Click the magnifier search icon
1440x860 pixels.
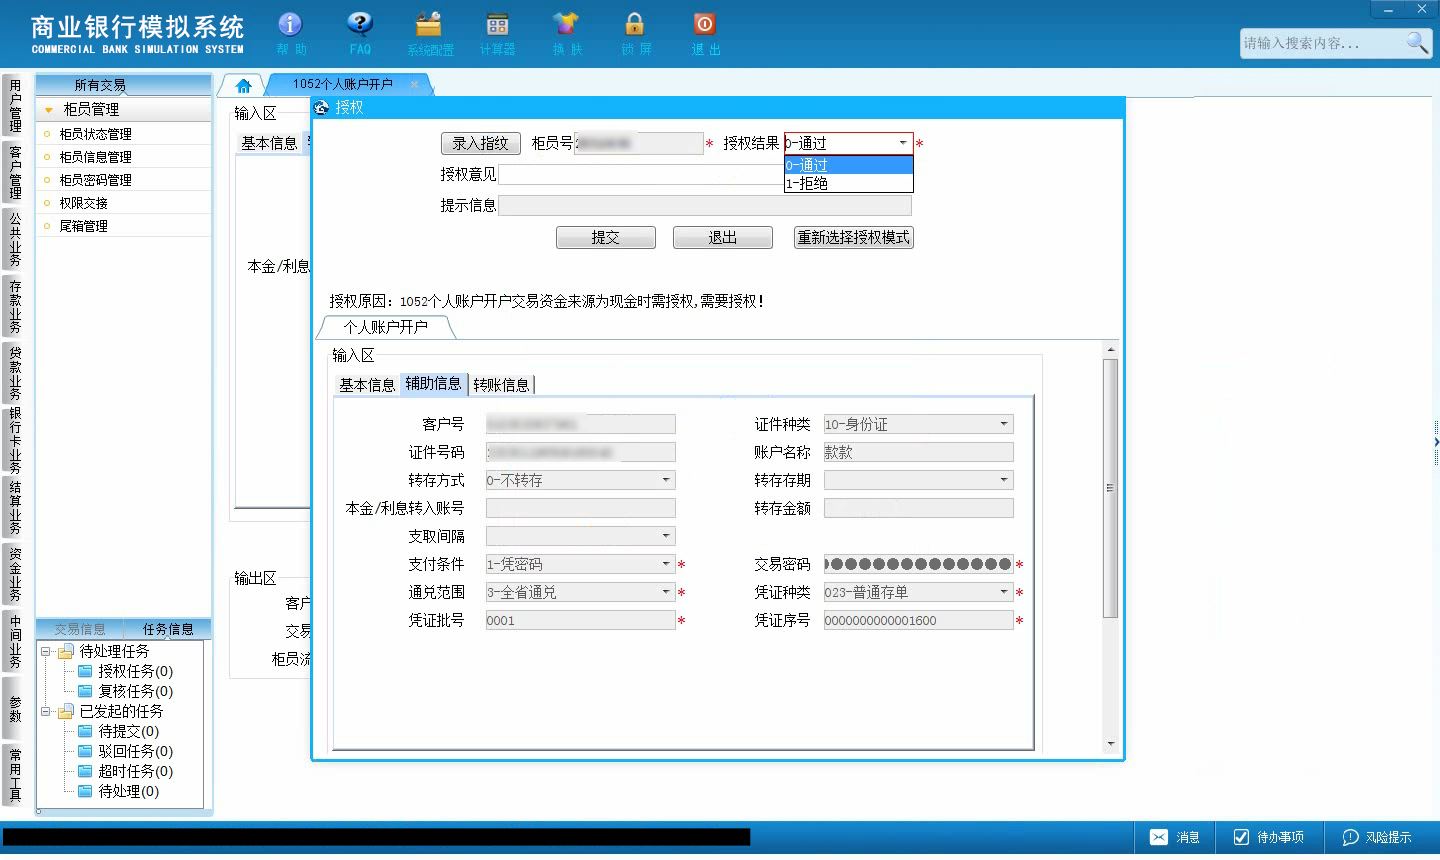(x=1417, y=42)
